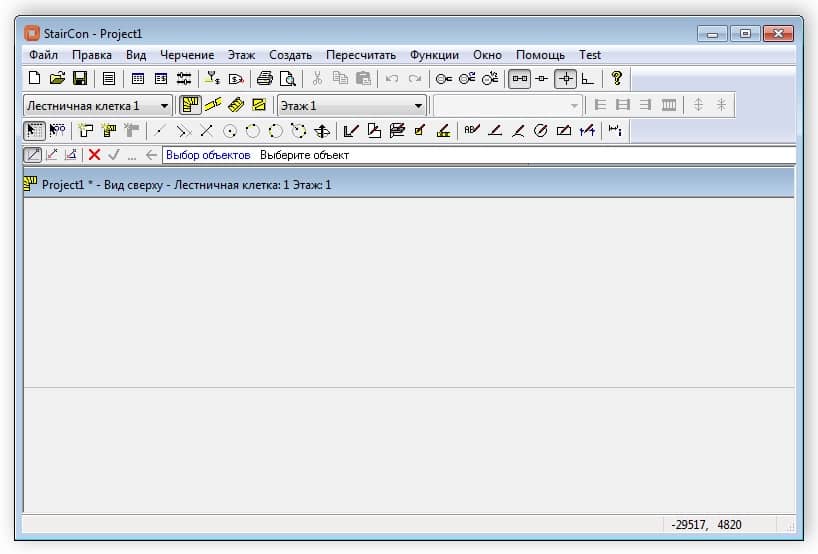Save the project using the floppy disk icon
The width and height of the screenshot is (818, 554).
(79, 78)
